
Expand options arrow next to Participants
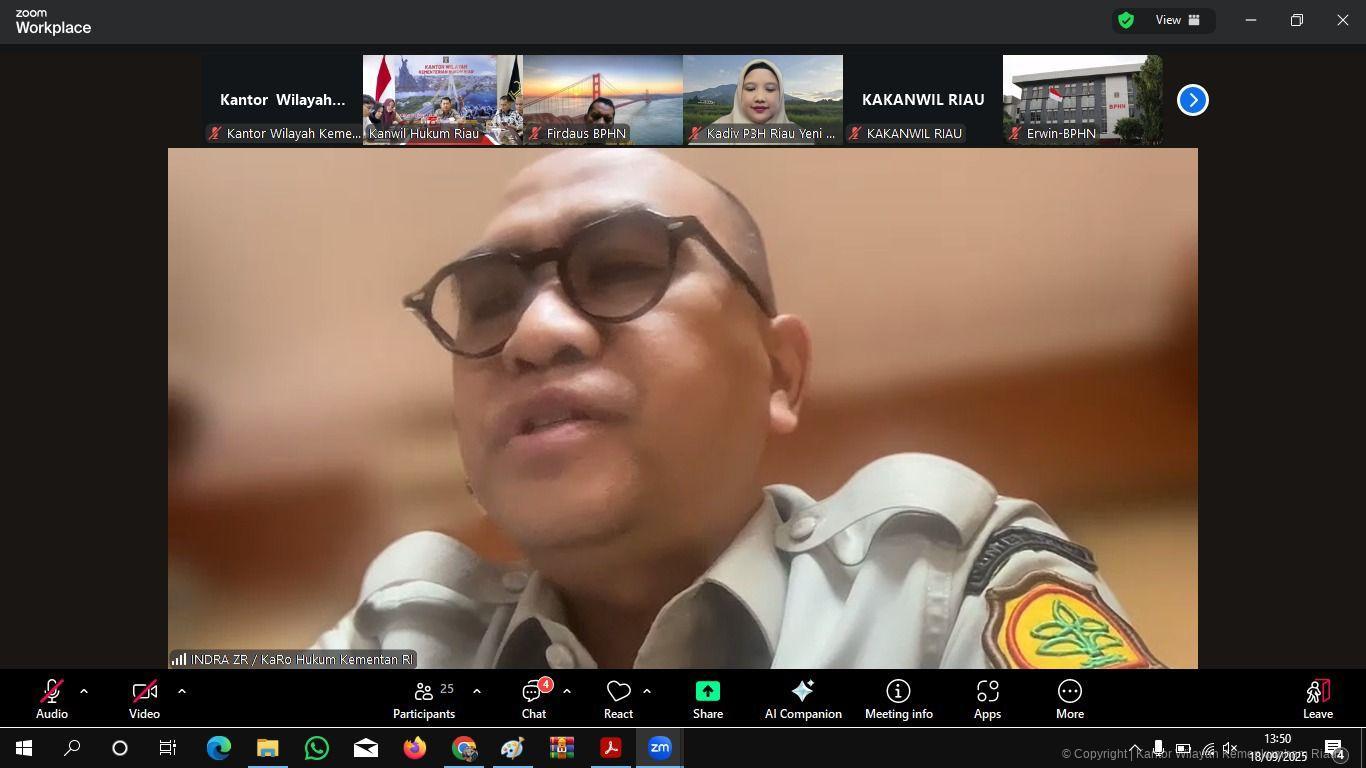click(477, 691)
